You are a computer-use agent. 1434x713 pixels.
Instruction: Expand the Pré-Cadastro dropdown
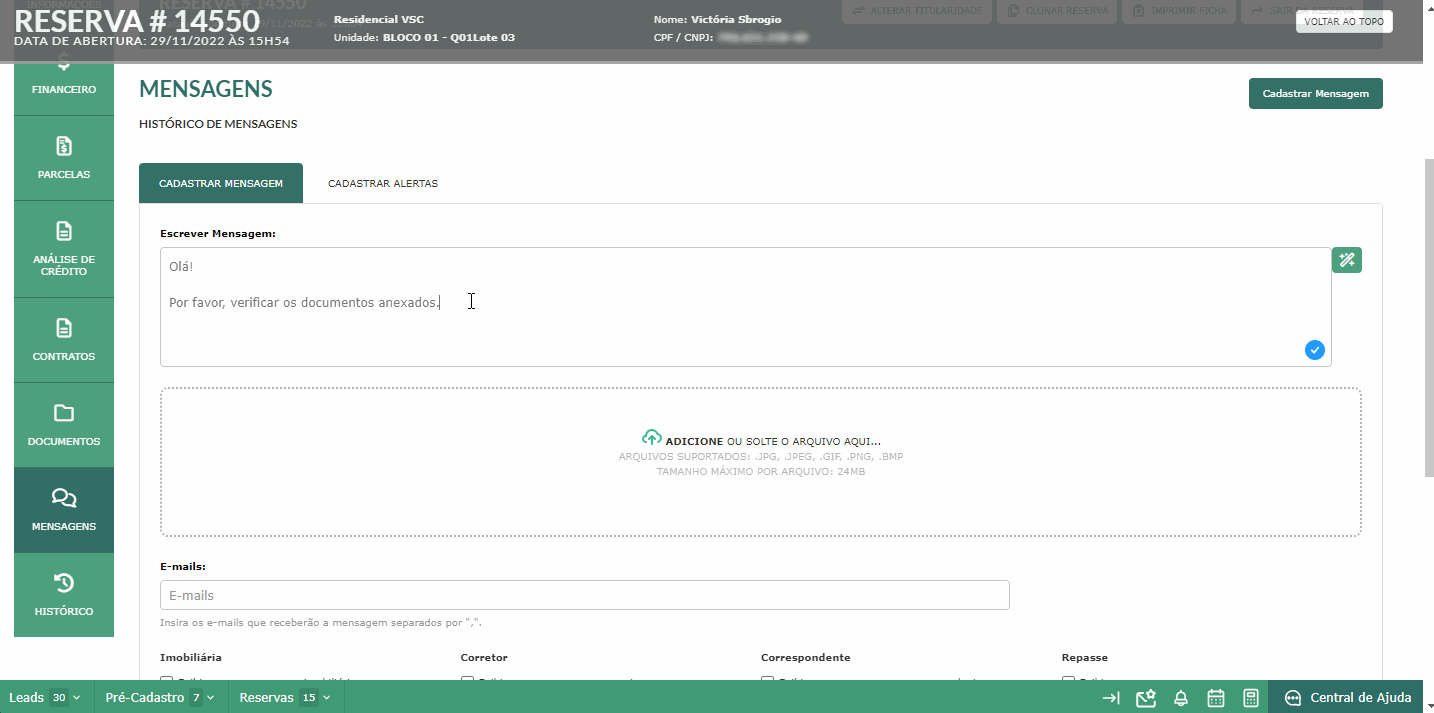pyautogui.click(x=161, y=698)
